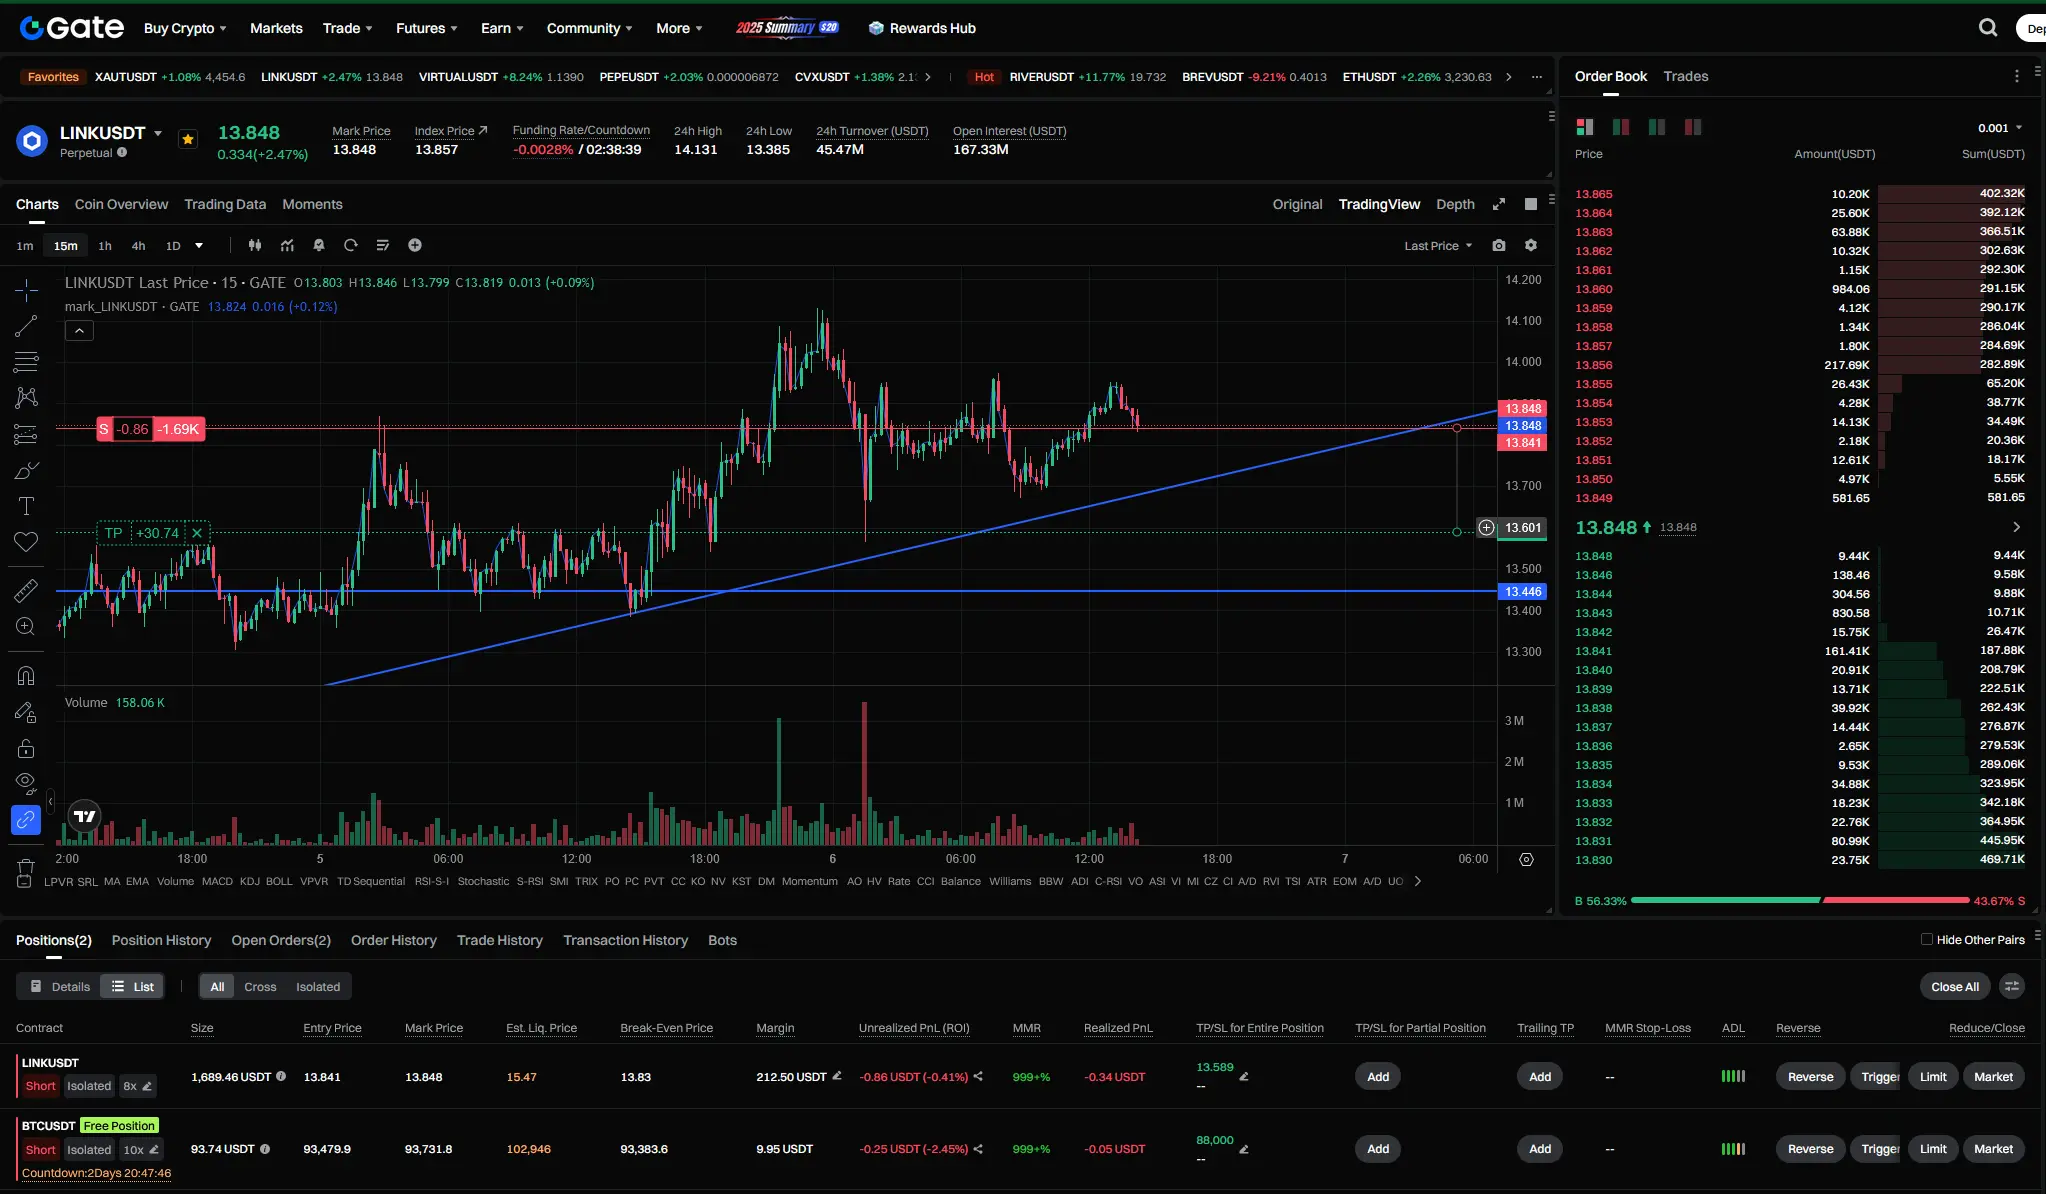Click the 13.841 bid price row
The width and height of the screenshot is (2046, 1194).
point(1594,651)
